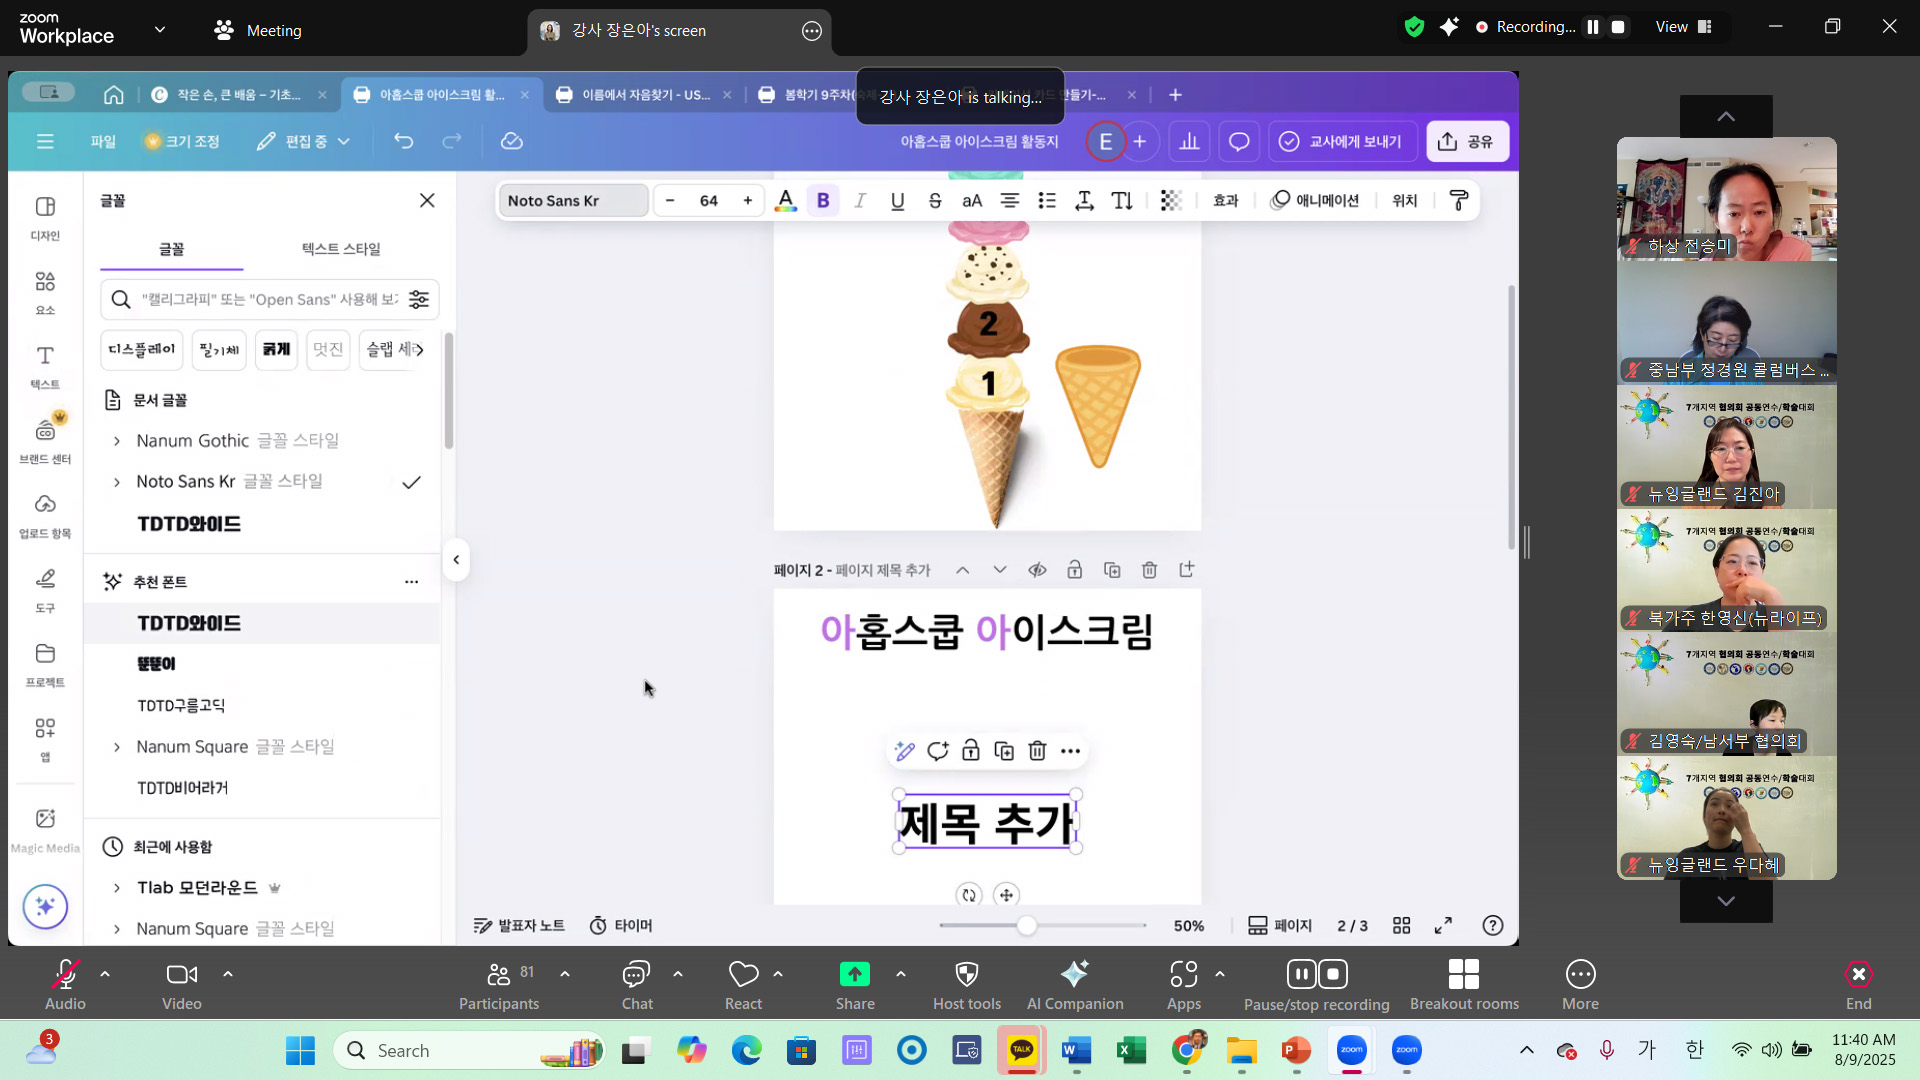Viewport: 1920px width, 1080px height.
Task: Decrease font size with minus button
Action: click(670, 201)
